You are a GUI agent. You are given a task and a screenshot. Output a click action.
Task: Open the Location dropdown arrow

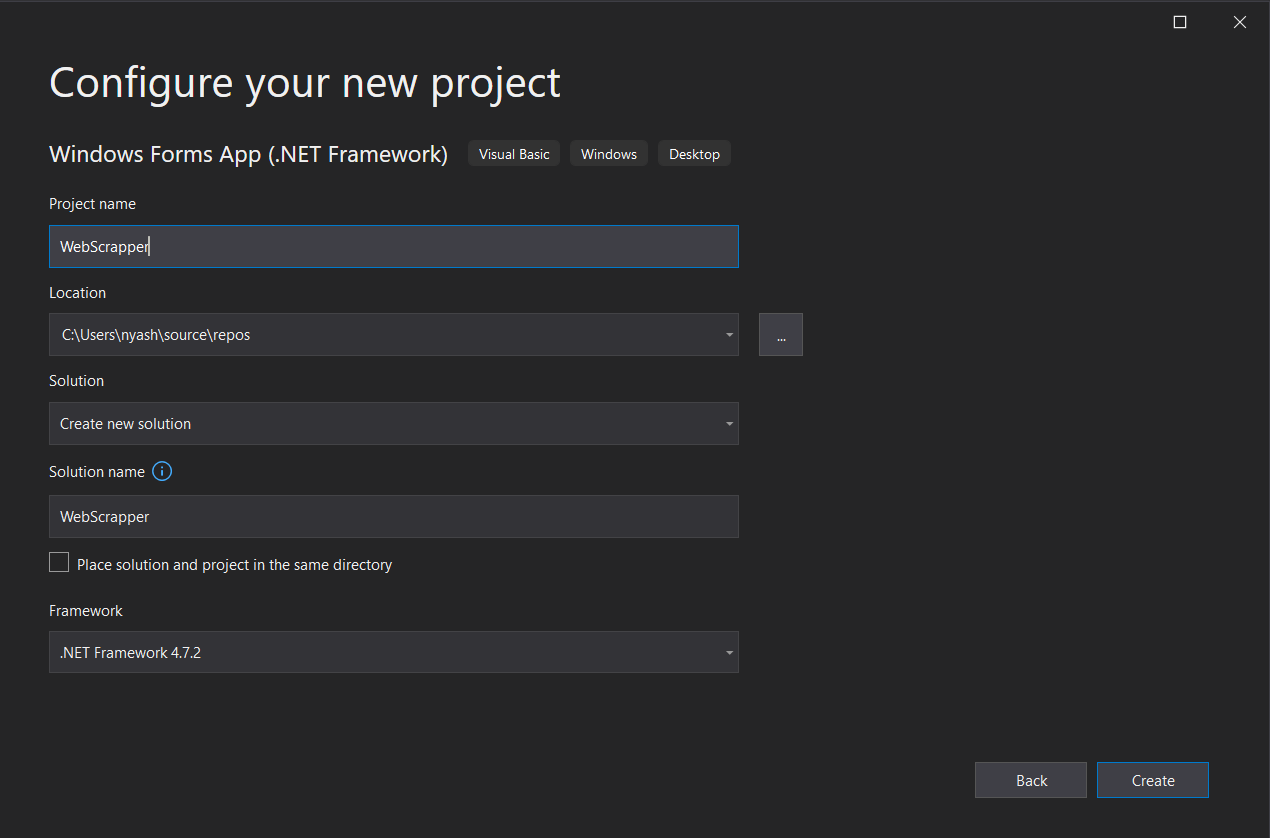(729, 334)
